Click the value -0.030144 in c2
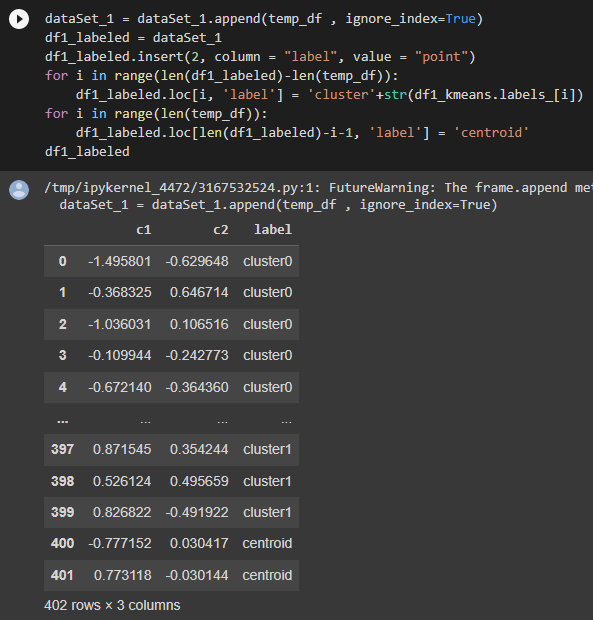The width and height of the screenshot is (593, 620). click(x=197, y=576)
